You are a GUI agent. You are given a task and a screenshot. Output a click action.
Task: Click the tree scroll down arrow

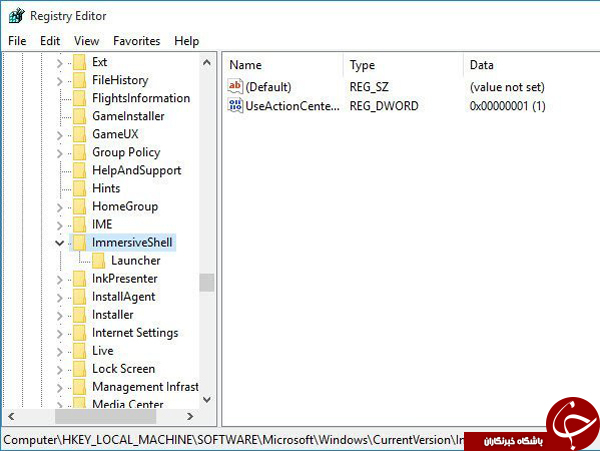(x=207, y=400)
